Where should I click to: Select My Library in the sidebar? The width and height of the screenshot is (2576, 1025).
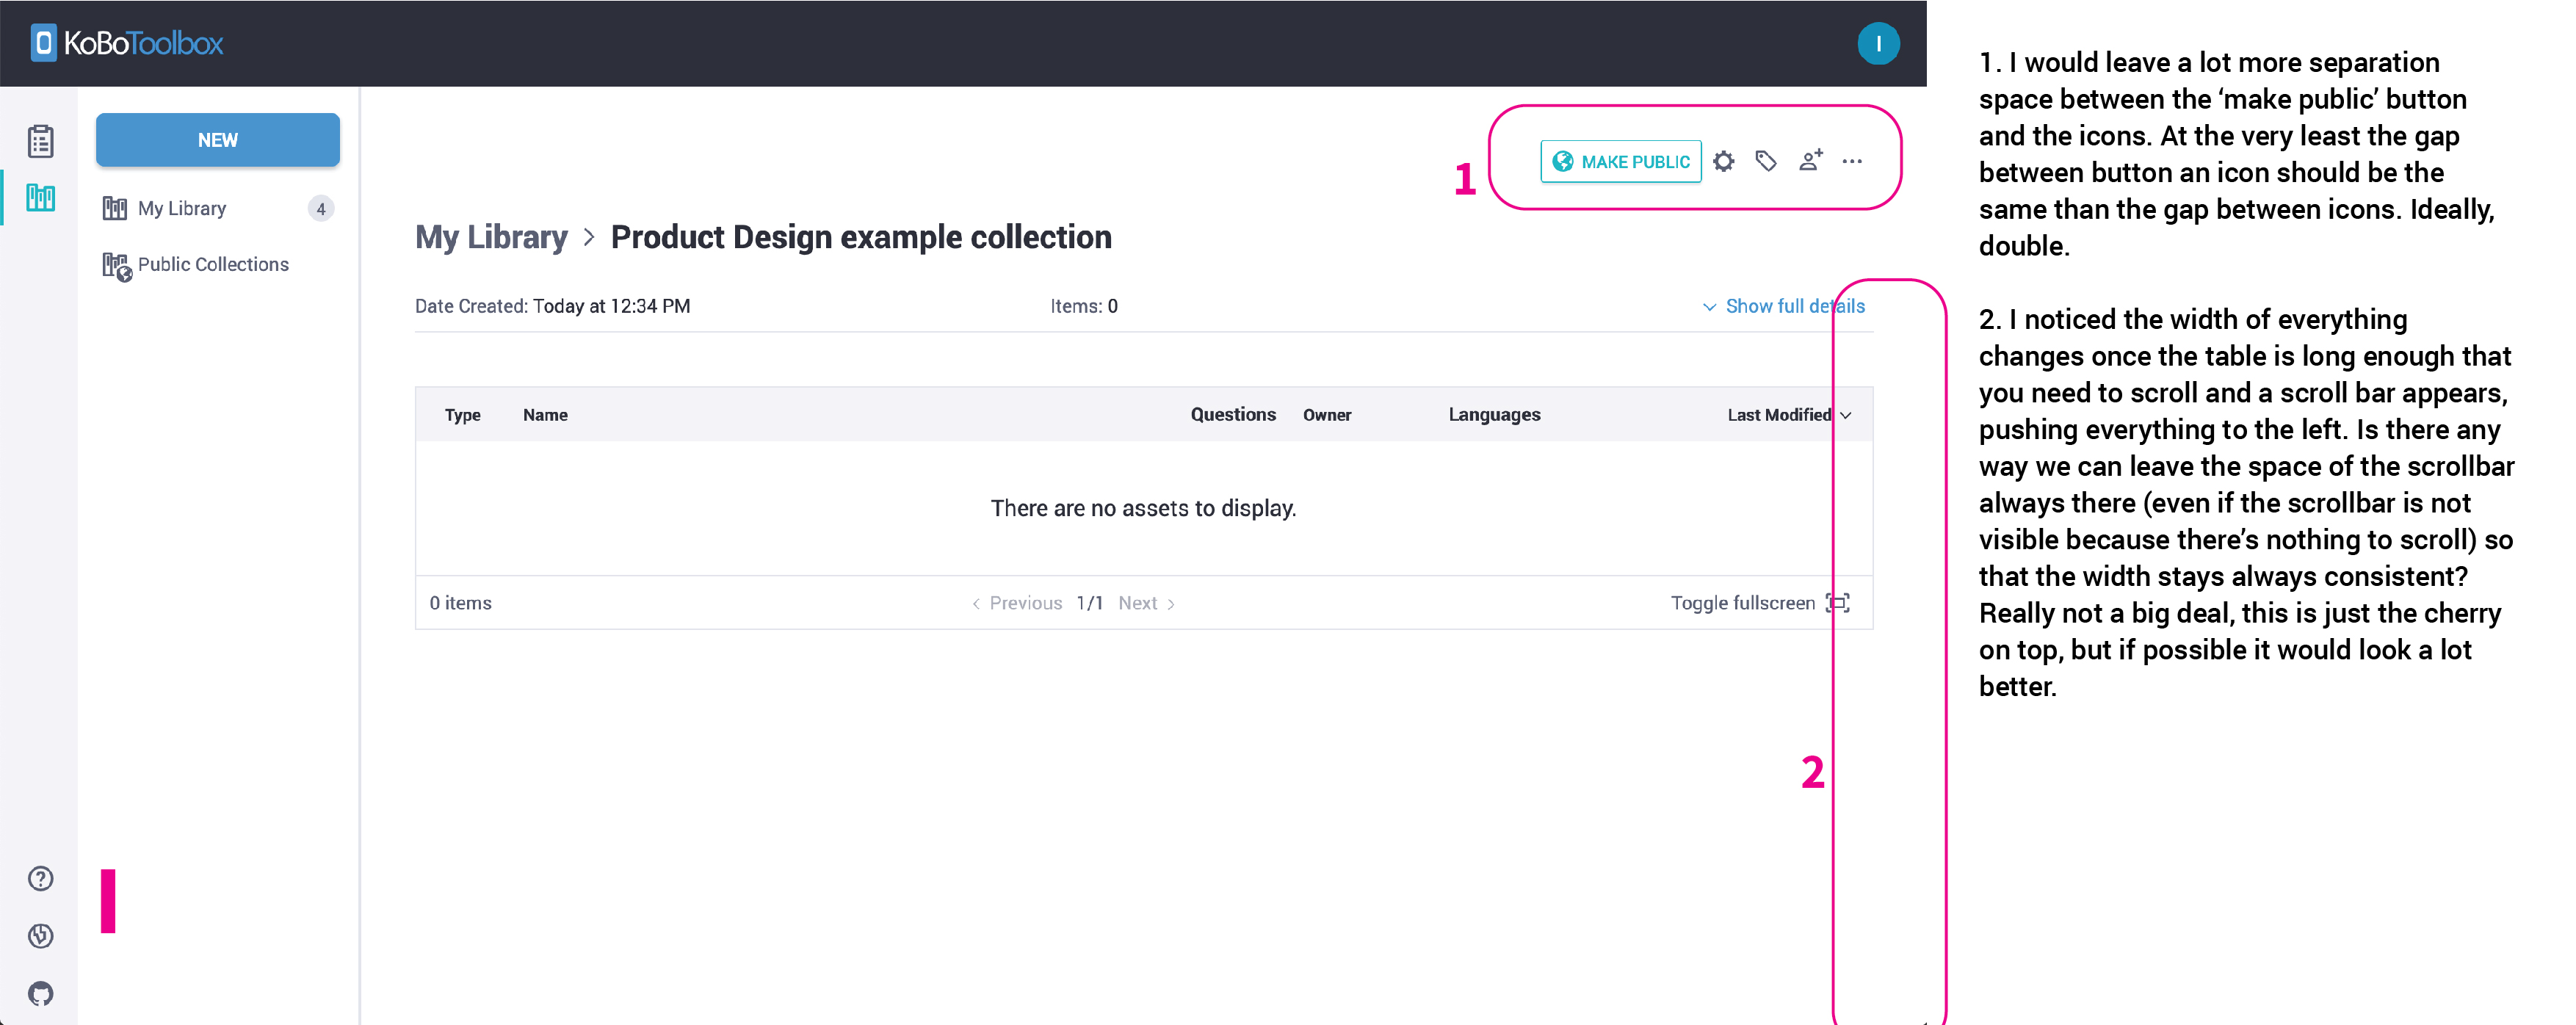[183, 208]
